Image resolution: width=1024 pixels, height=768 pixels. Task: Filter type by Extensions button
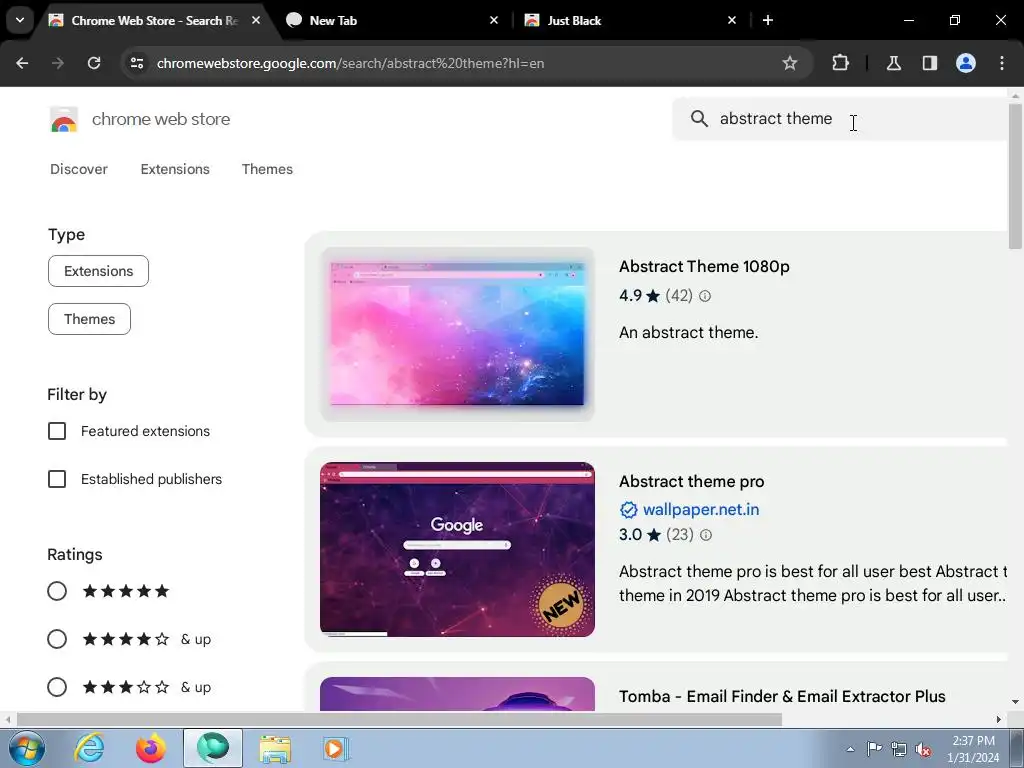99,271
